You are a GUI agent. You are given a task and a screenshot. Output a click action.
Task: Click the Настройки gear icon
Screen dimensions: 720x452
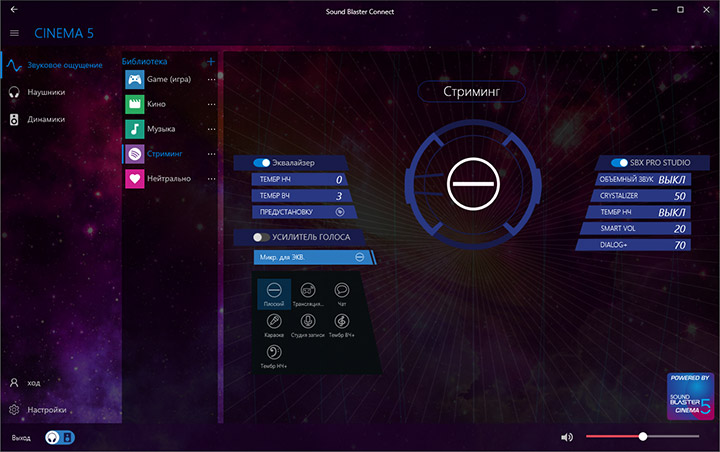click(14, 409)
